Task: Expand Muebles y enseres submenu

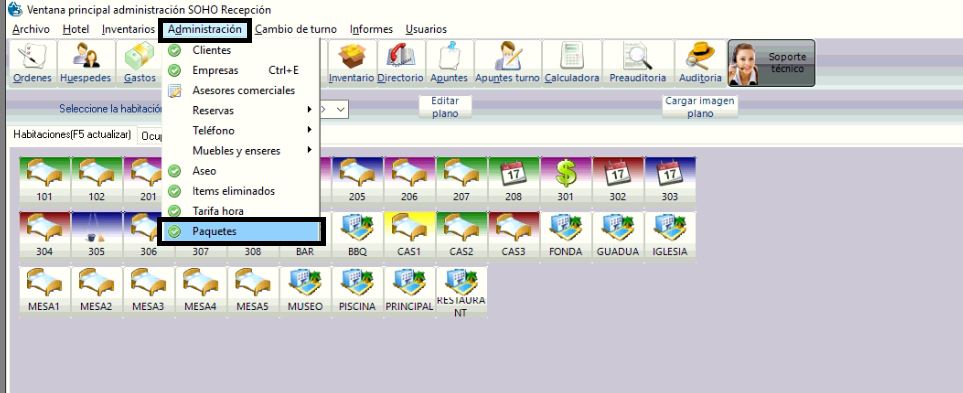Action: (240, 150)
